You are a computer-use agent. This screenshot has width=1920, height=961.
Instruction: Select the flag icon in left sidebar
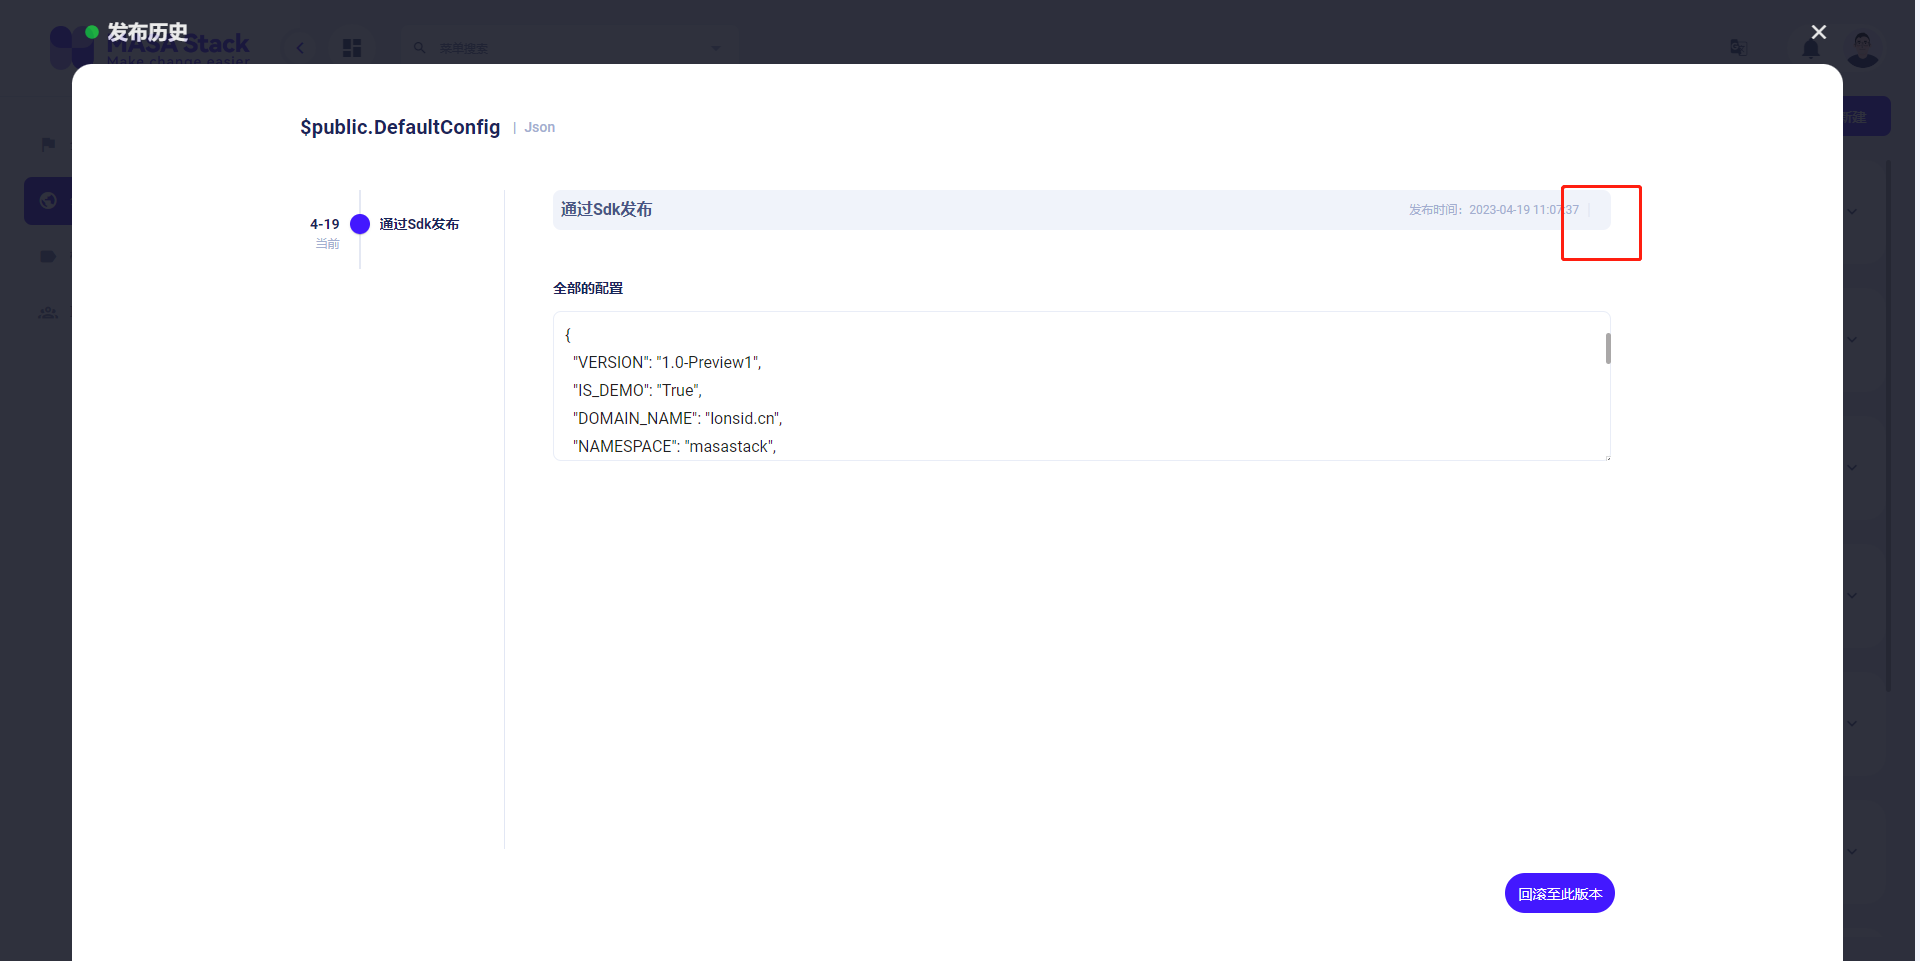[x=47, y=144]
